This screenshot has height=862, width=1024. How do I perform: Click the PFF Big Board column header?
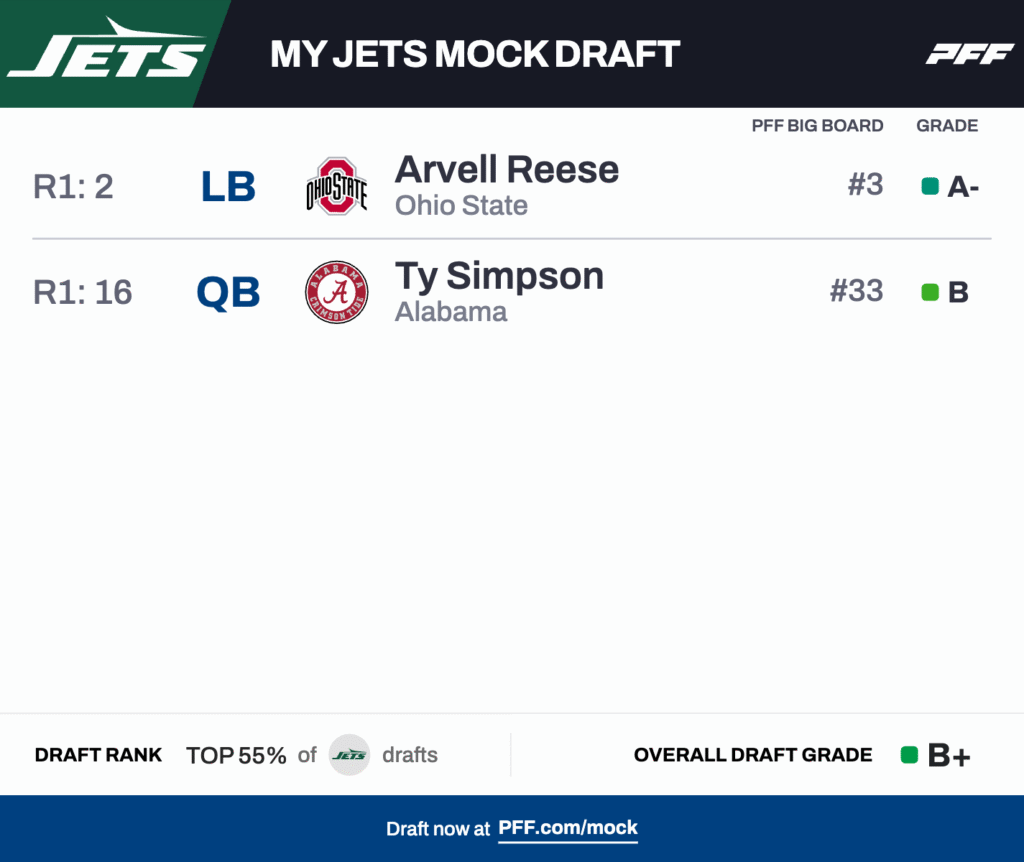pos(817,126)
